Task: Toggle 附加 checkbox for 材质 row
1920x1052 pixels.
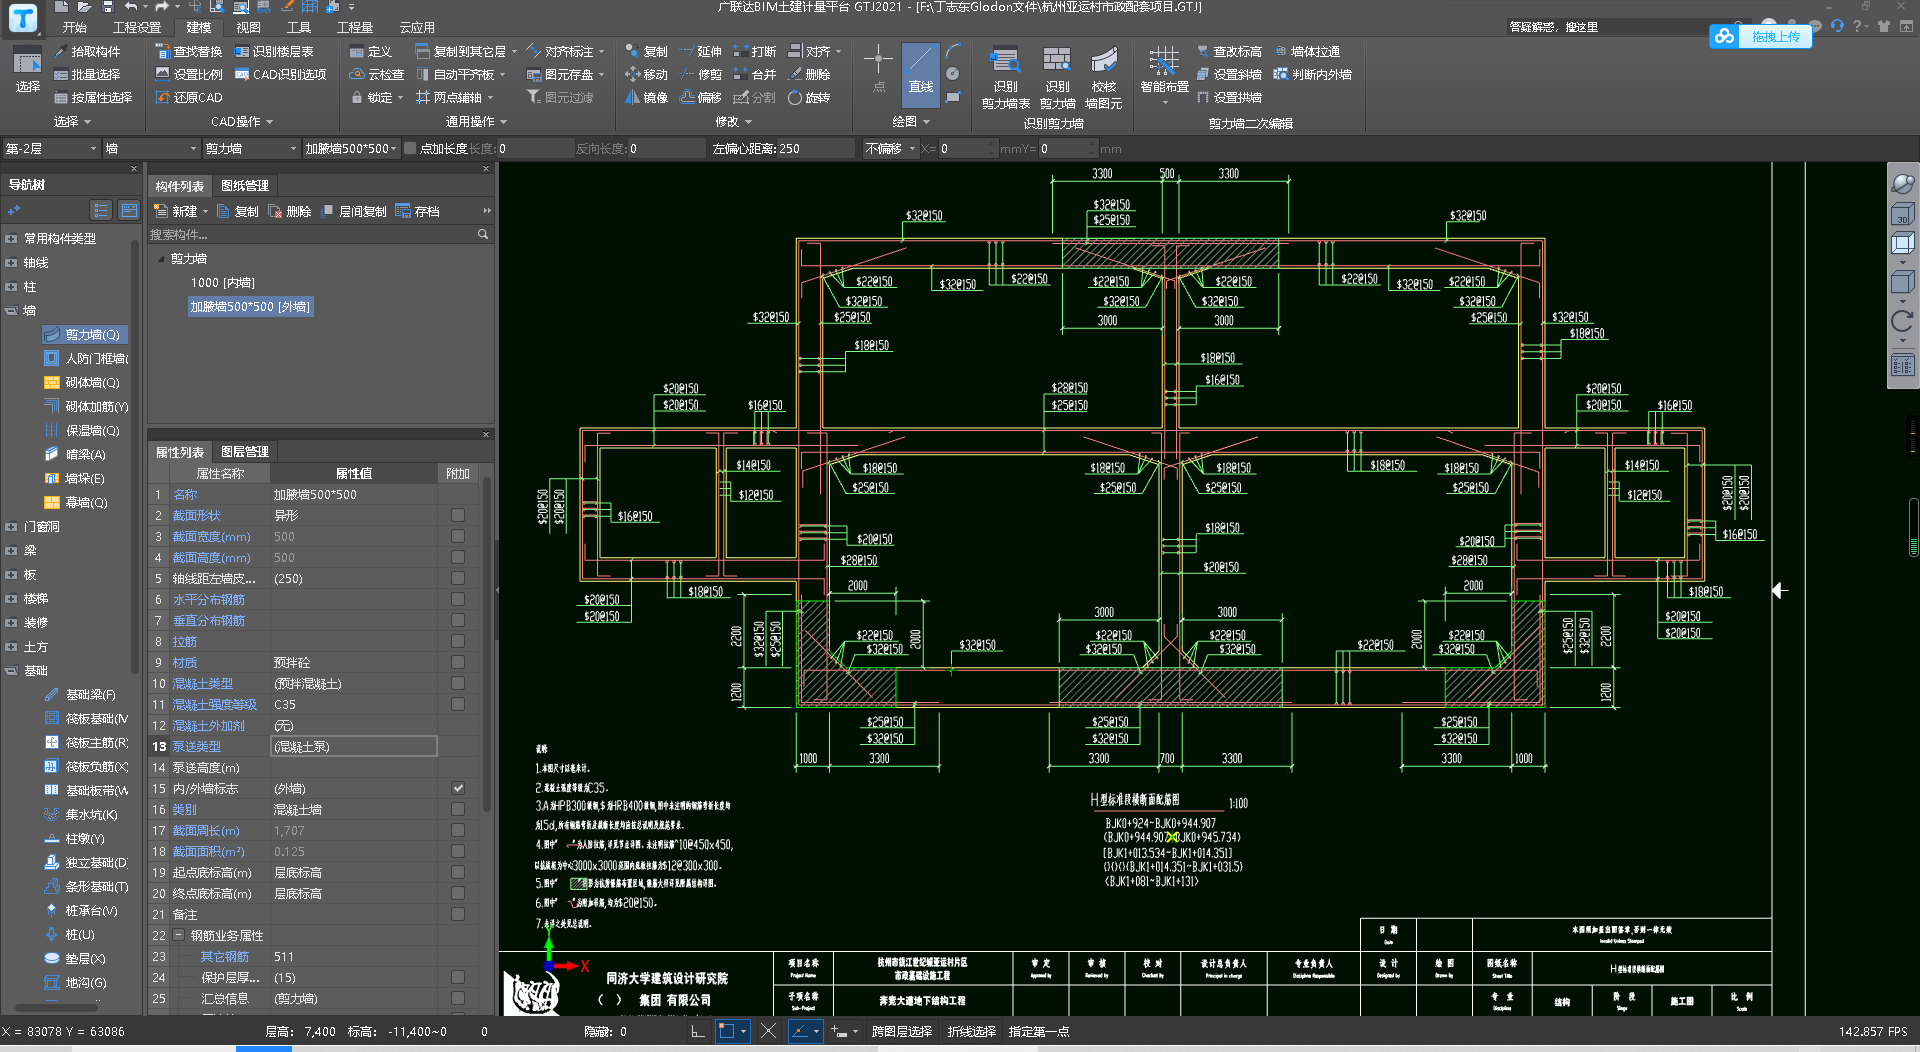Action: click(x=458, y=662)
